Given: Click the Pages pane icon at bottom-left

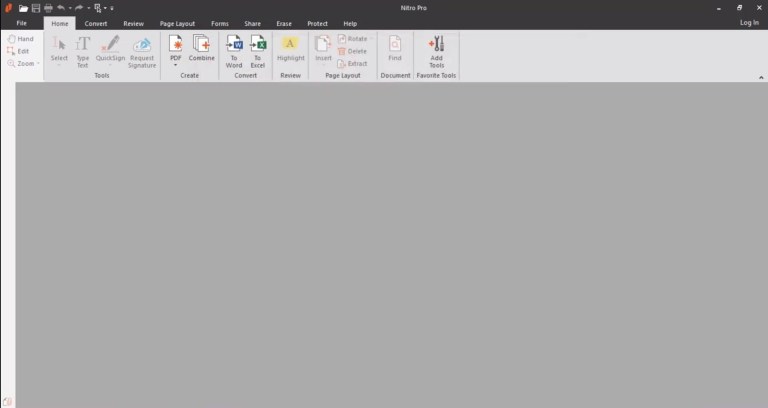Looking at the screenshot, I should tap(7, 402).
